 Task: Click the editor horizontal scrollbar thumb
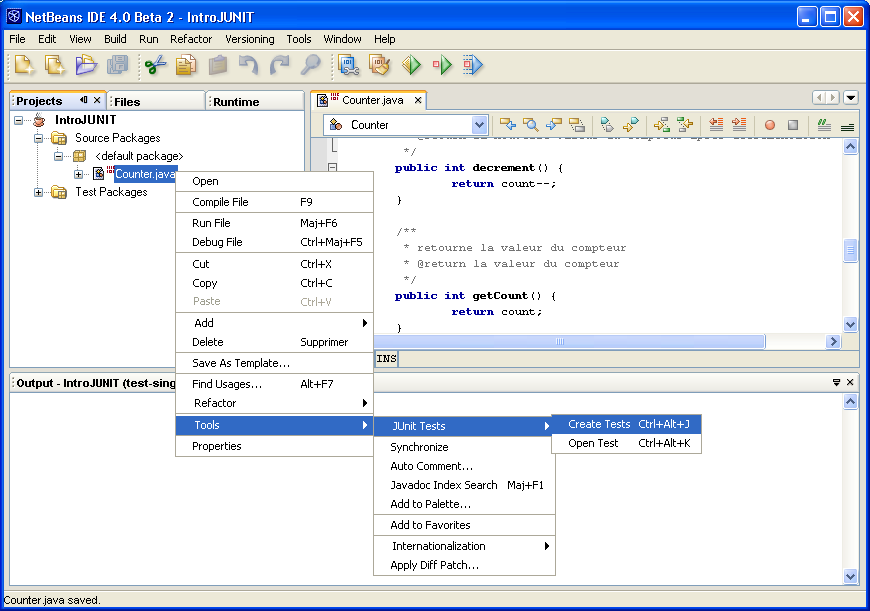click(x=560, y=341)
